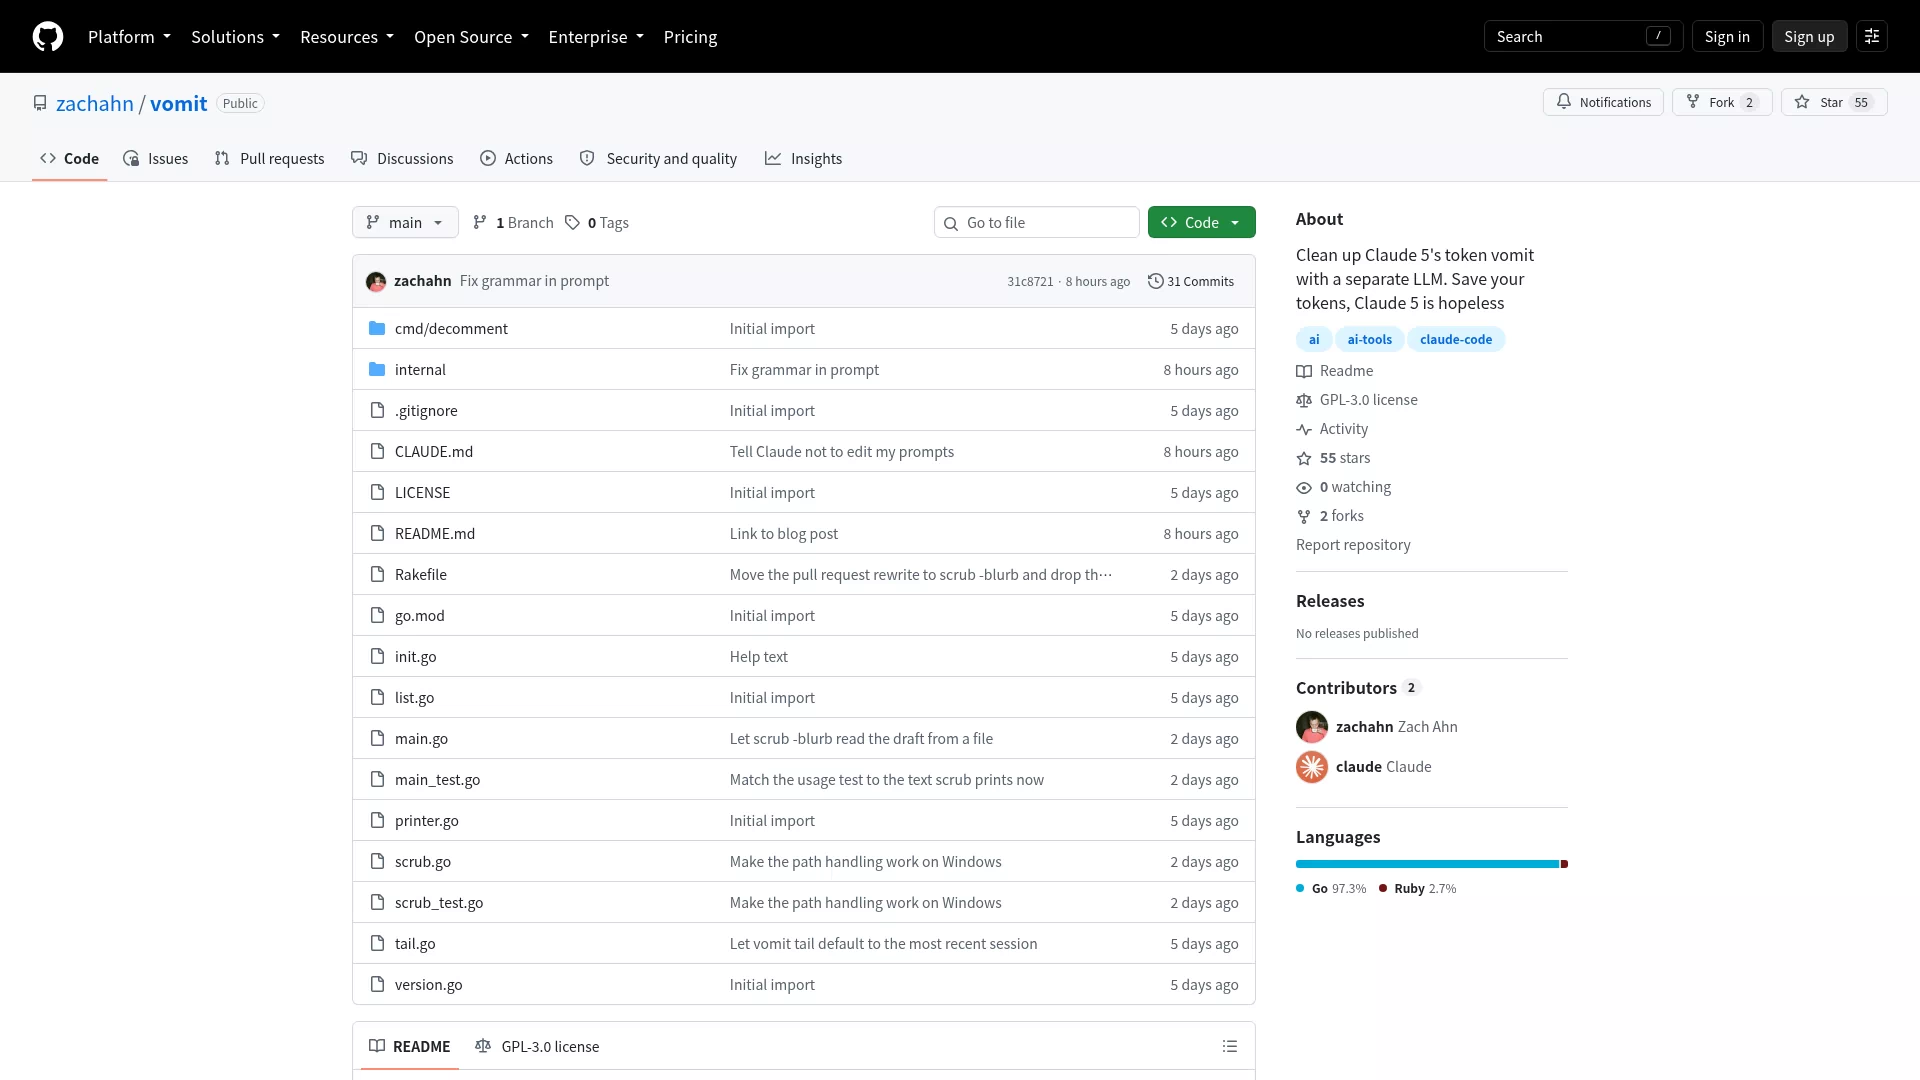
Task: Click the GPL-3.0 license scale icon in About
Action: (x=1304, y=401)
